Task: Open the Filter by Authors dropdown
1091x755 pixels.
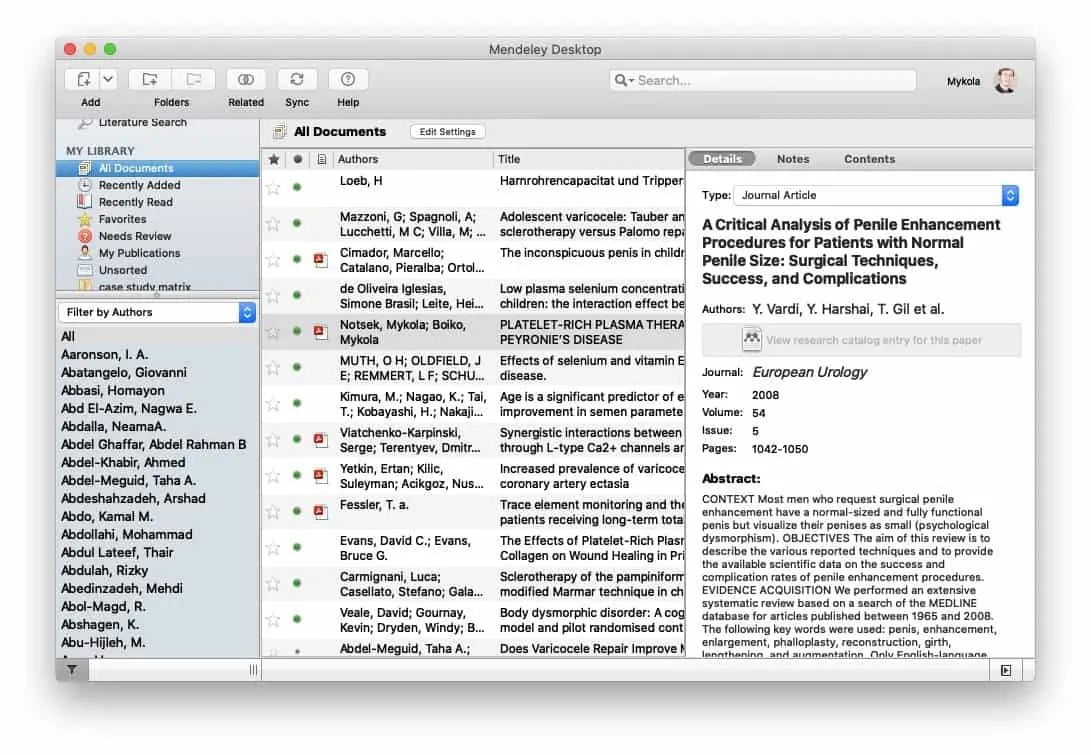Action: [158, 312]
